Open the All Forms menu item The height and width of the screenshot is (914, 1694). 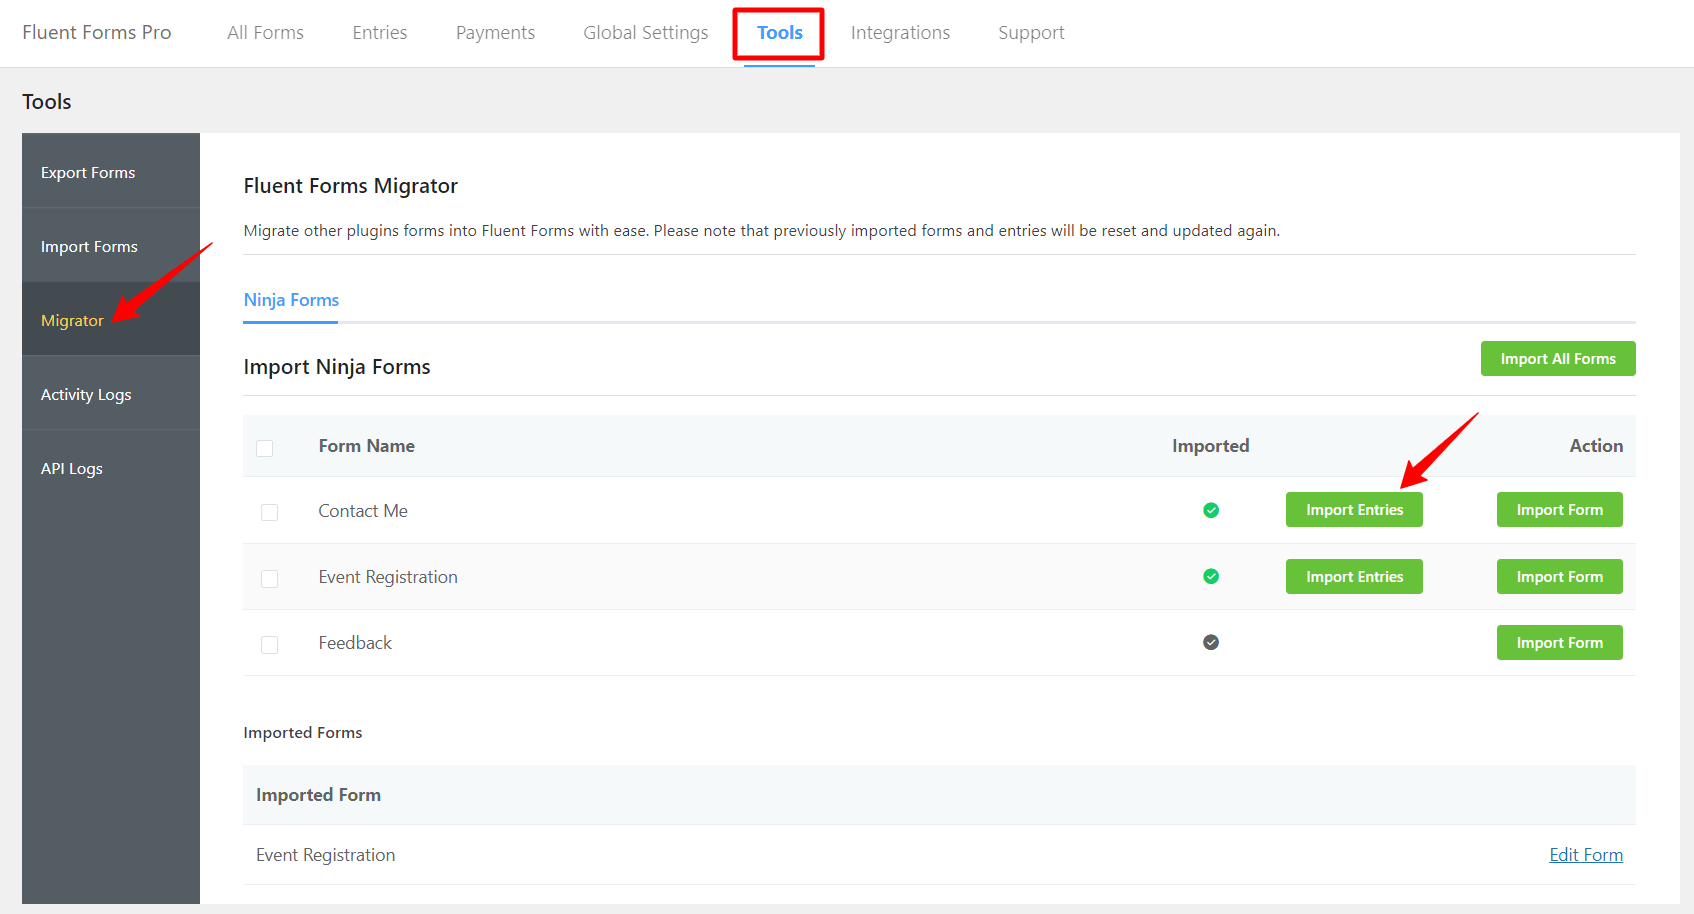(x=265, y=33)
